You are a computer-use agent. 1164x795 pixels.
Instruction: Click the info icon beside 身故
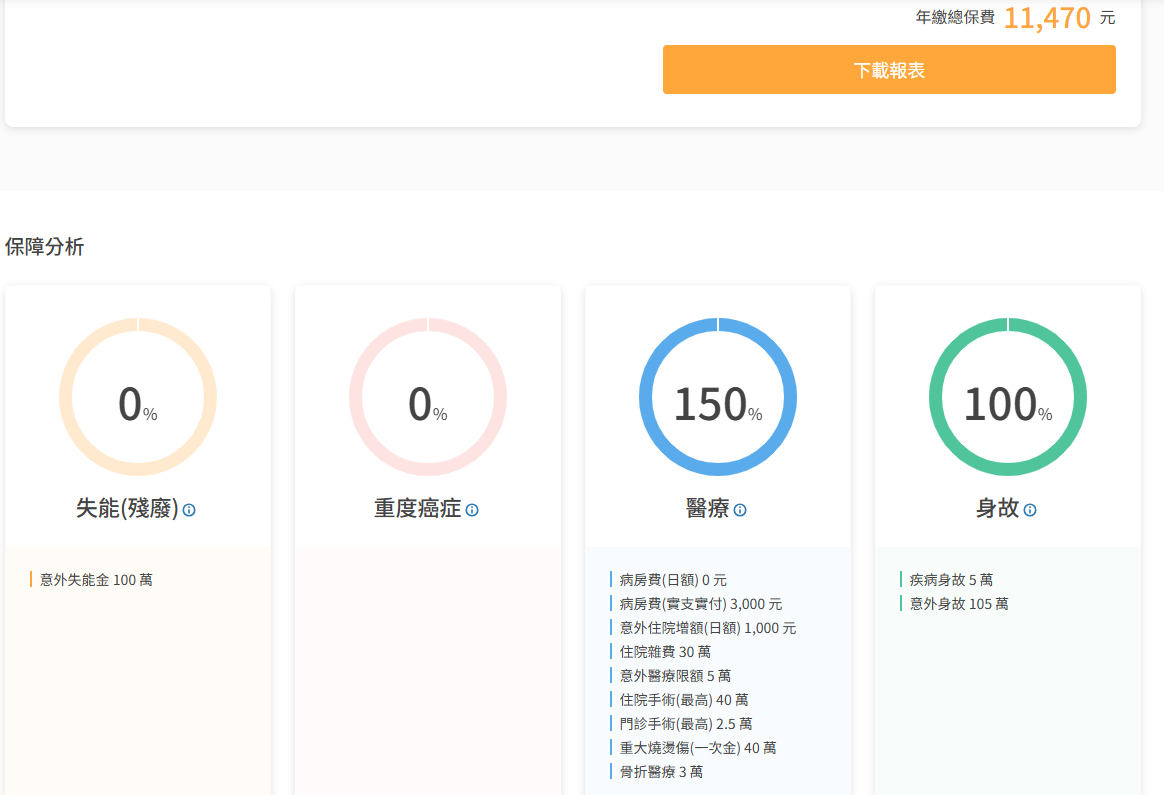(x=1030, y=510)
